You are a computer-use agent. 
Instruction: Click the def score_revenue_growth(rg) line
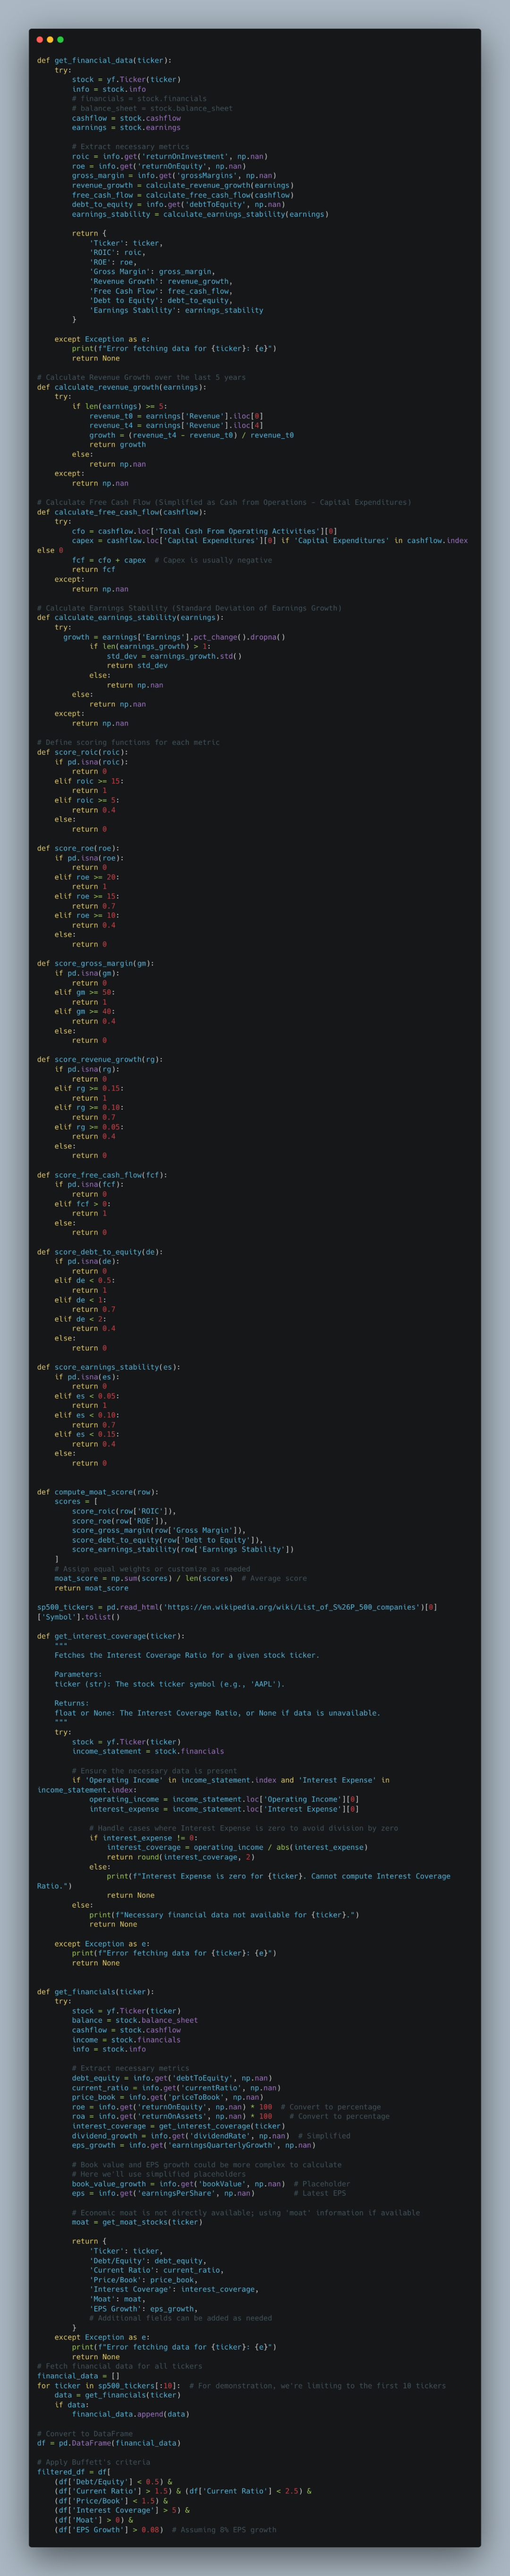point(99,1059)
